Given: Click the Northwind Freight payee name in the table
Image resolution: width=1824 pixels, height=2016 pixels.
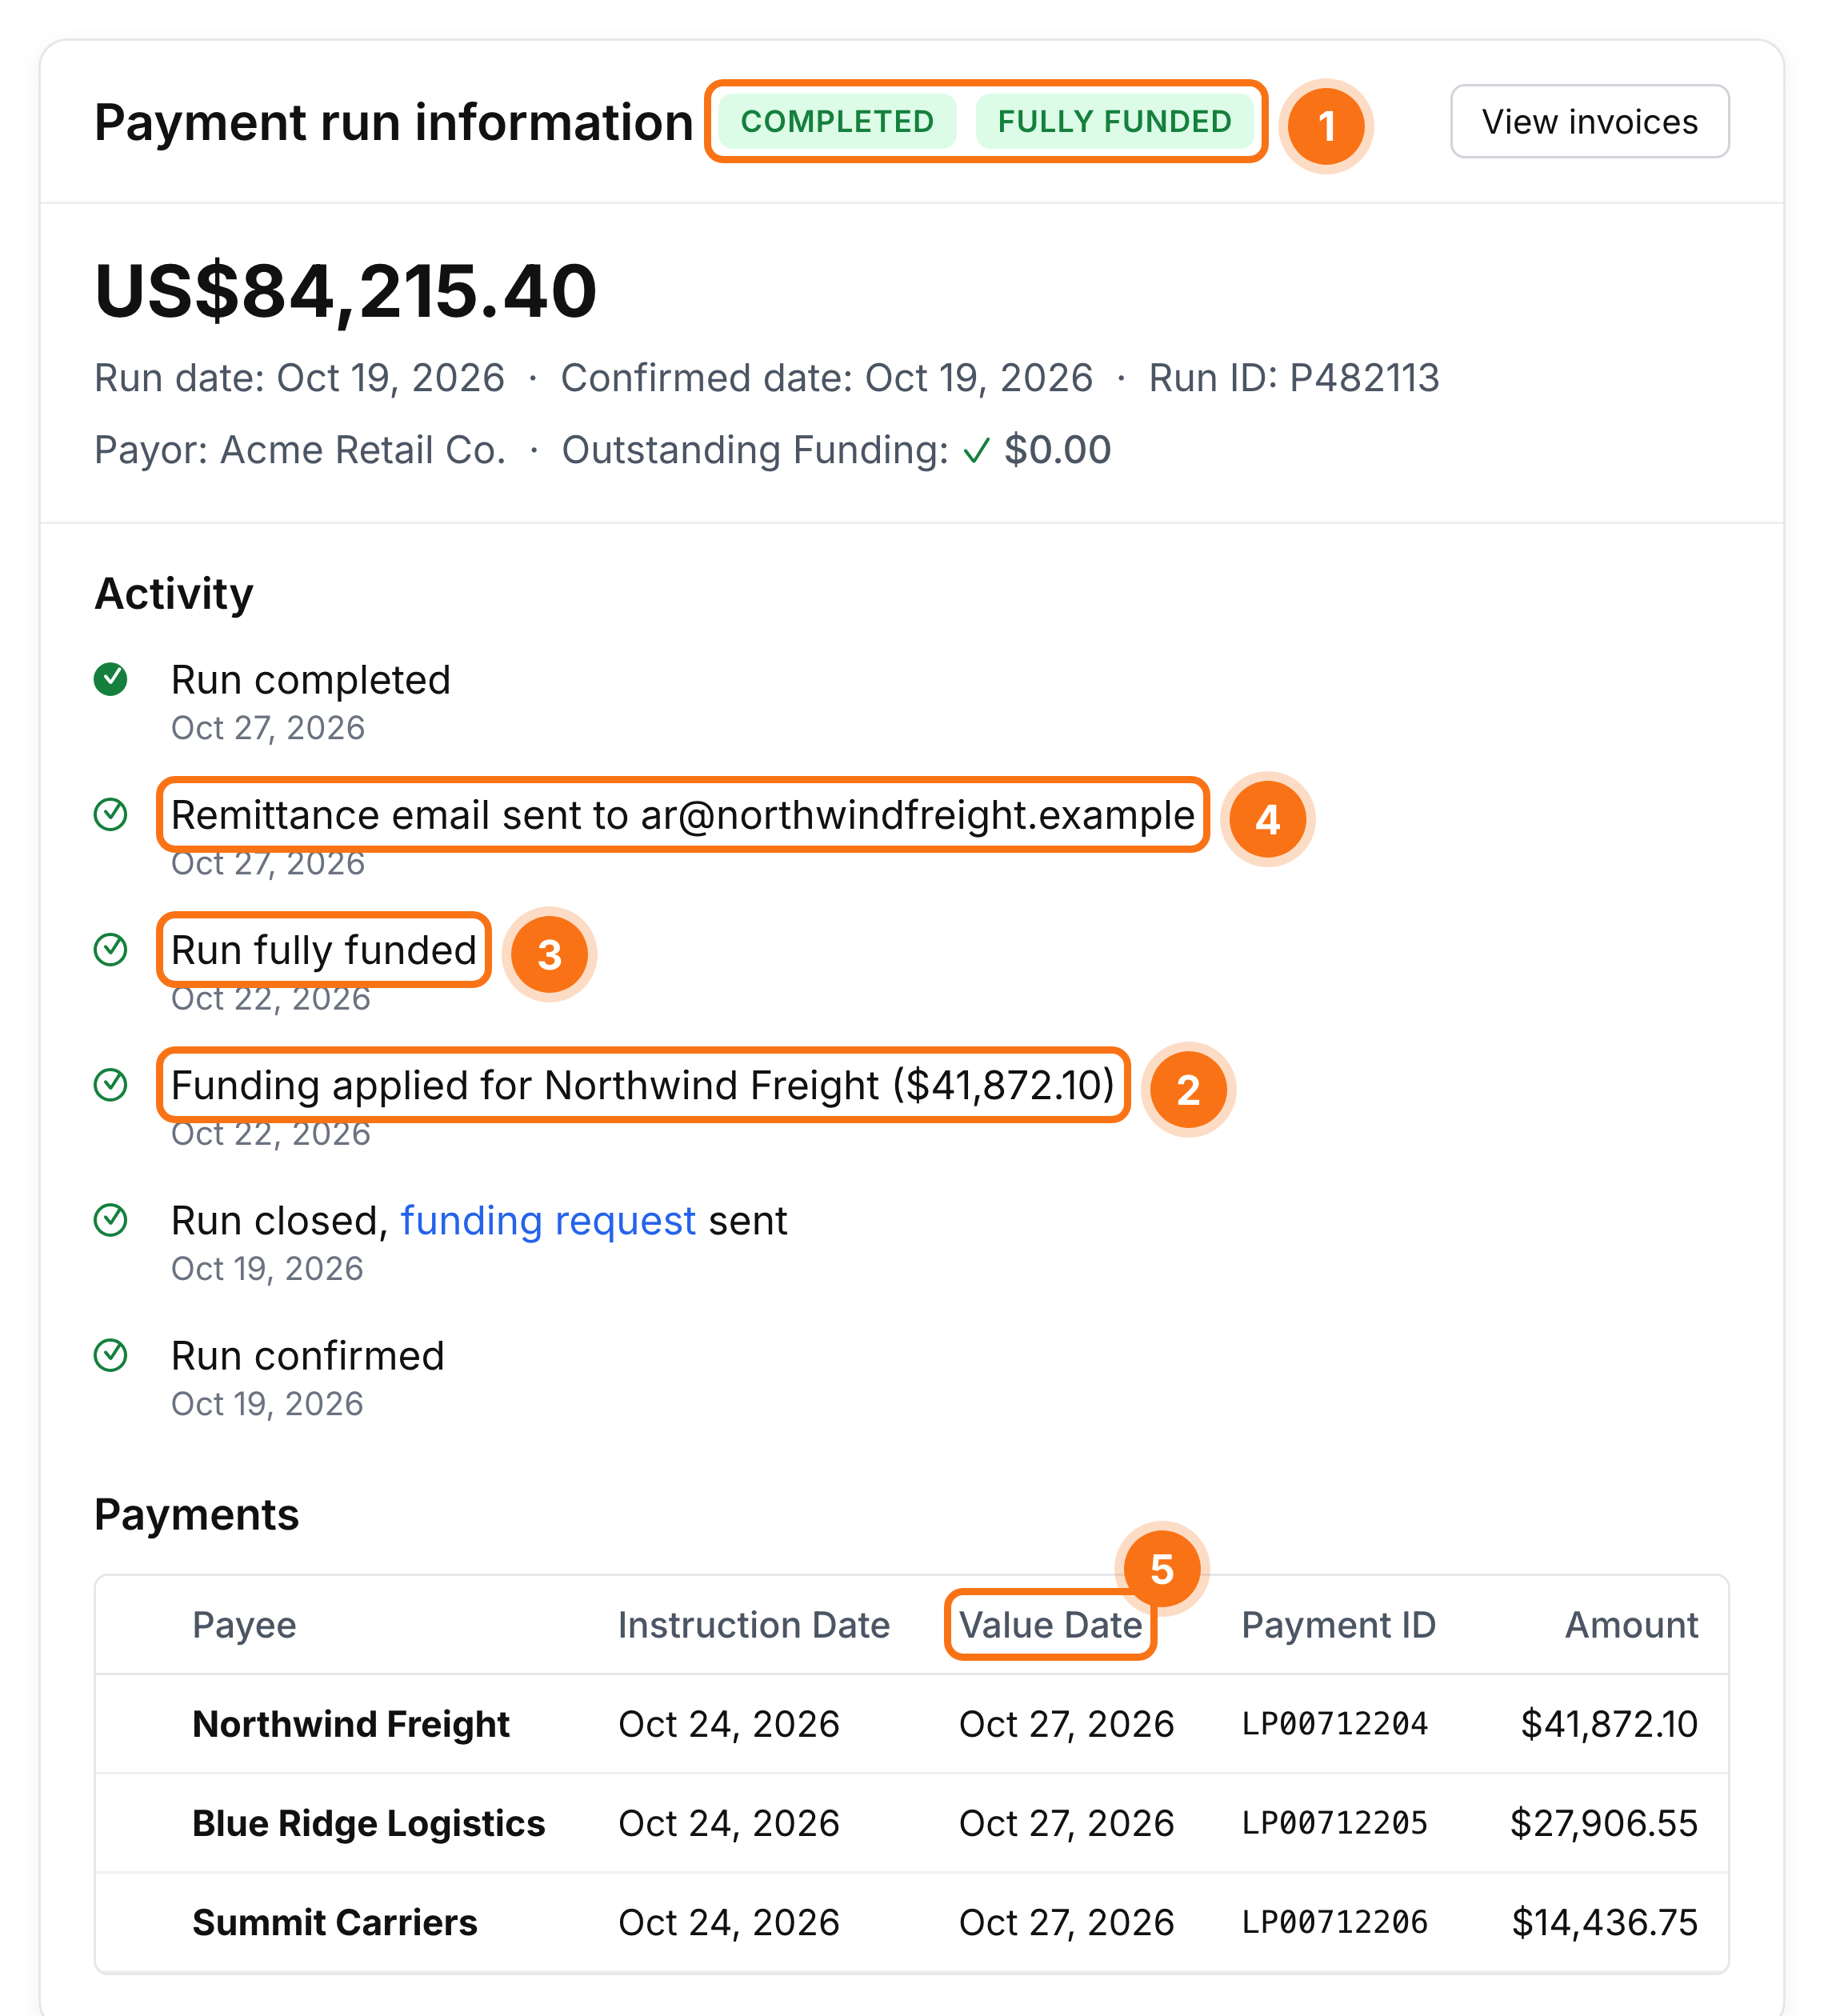Looking at the screenshot, I should coord(351,1724).
